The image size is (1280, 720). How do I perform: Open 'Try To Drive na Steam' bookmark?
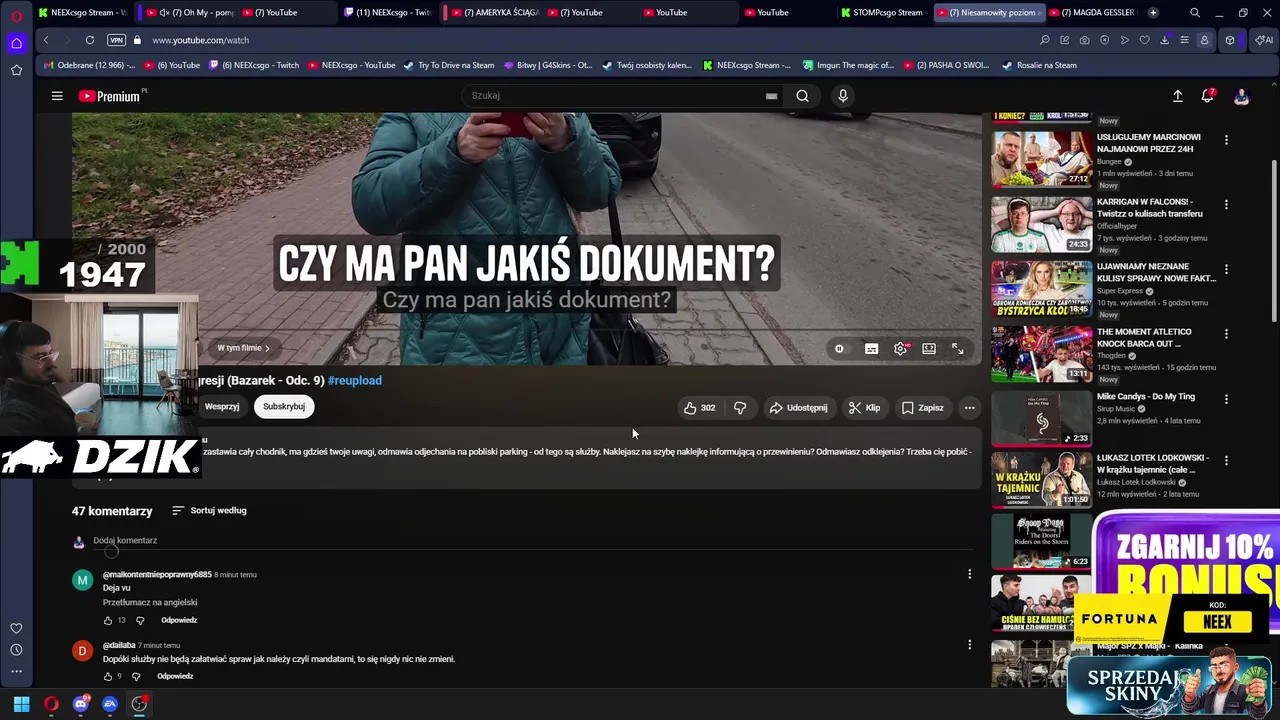pos(449,65)
